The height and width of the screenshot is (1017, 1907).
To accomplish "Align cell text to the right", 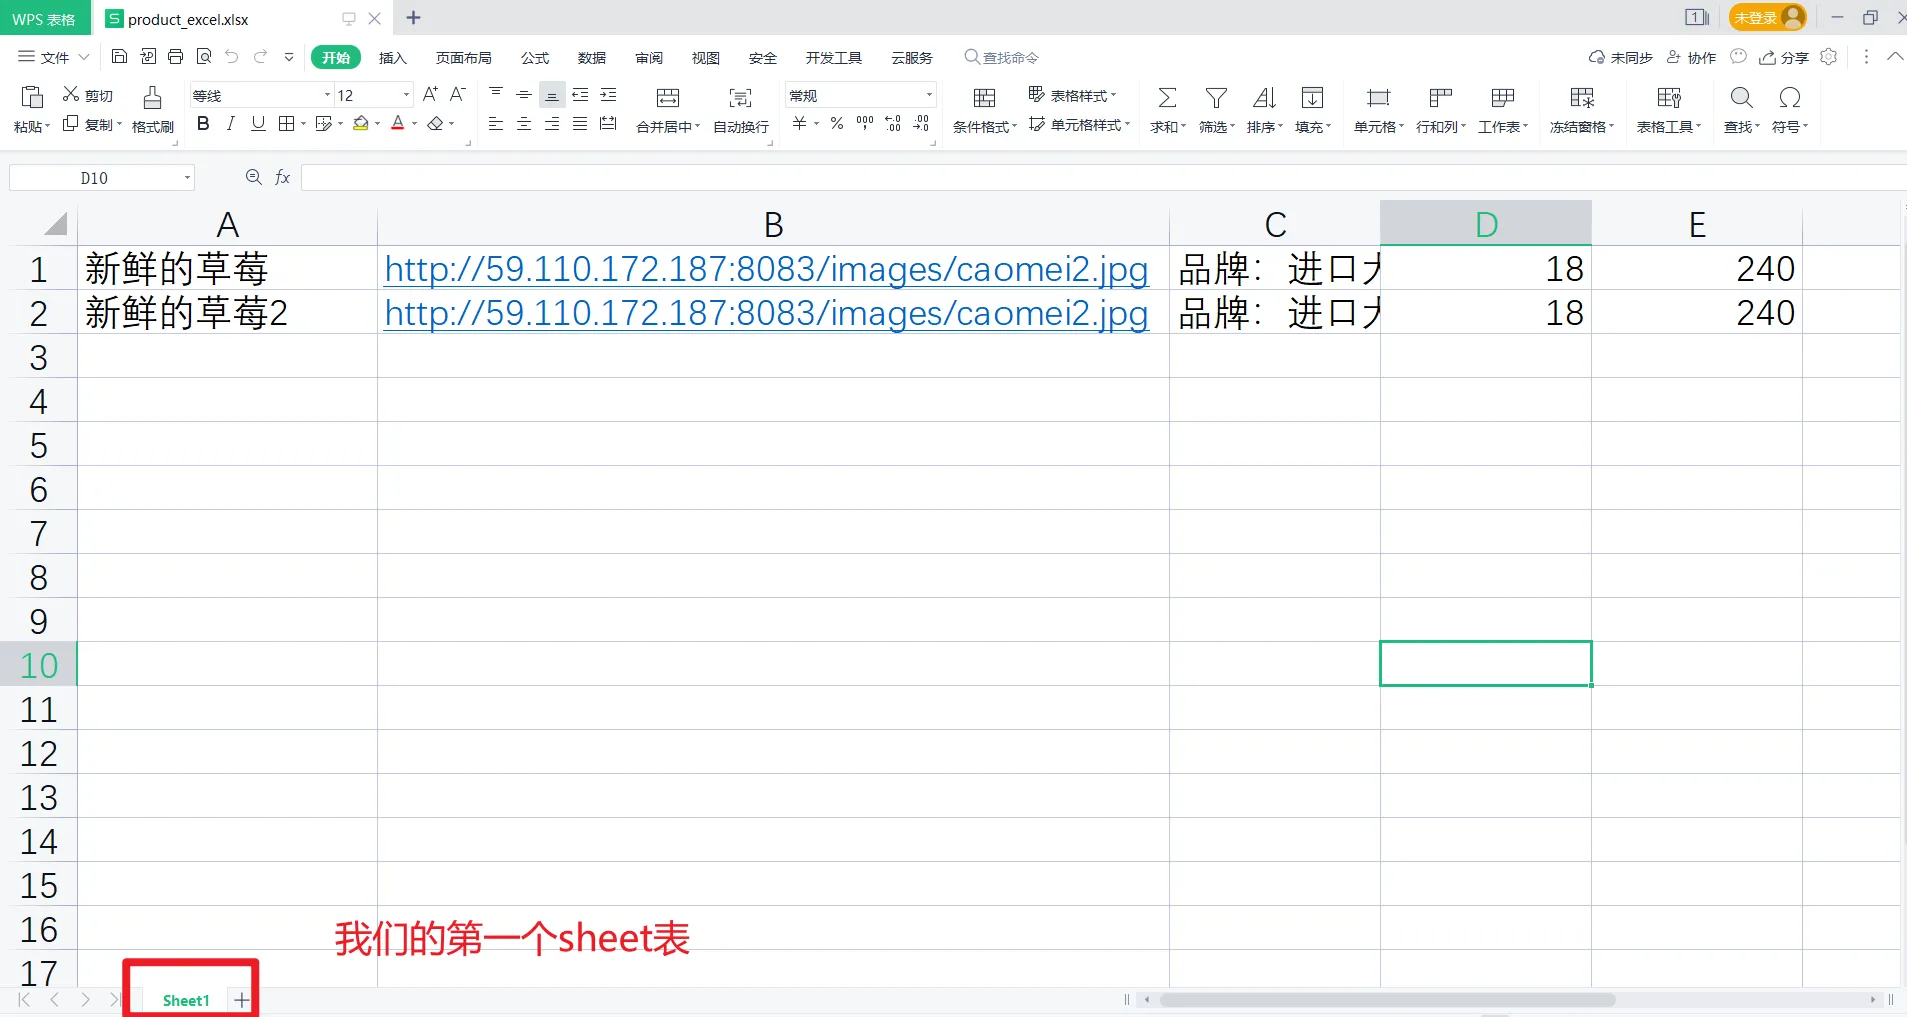I will pyautogui.click(x=552, y=124).
